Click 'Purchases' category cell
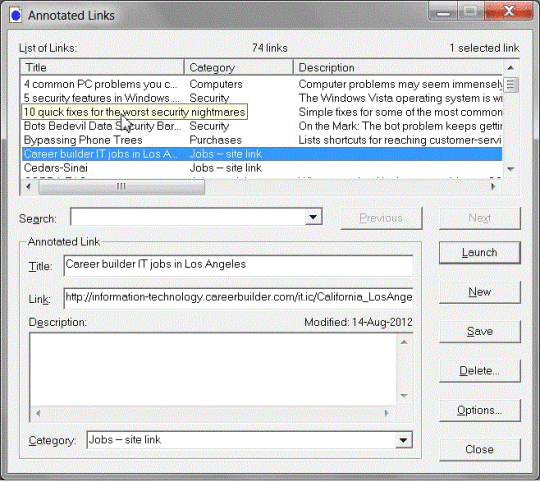Image resolution: width=540 pixels, height=482 pixels. [216, 140]
